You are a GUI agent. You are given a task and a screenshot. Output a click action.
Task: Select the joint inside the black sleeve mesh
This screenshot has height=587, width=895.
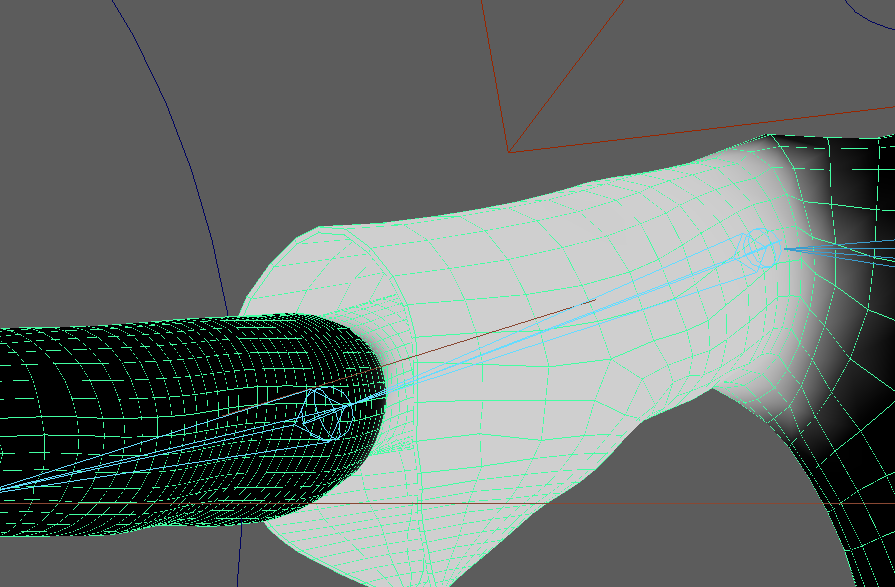click(326, 412)
